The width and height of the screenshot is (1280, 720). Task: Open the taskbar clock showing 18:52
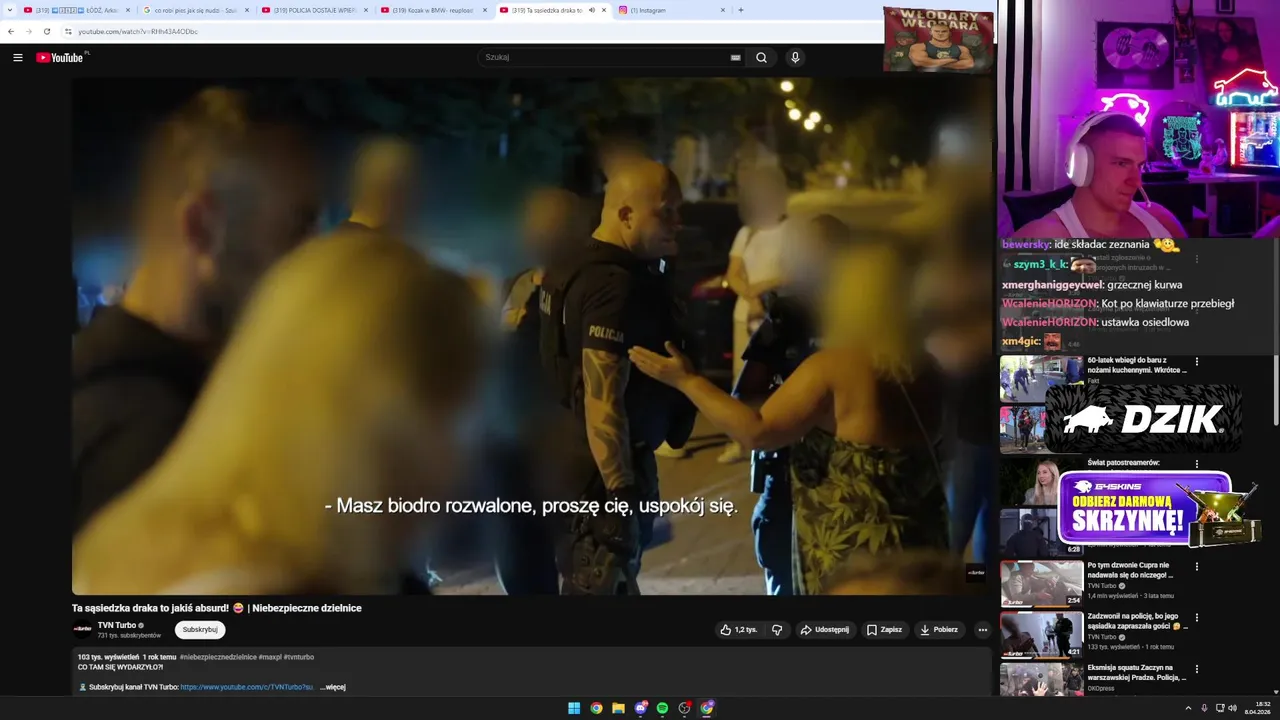click(x=1257, y=708)
